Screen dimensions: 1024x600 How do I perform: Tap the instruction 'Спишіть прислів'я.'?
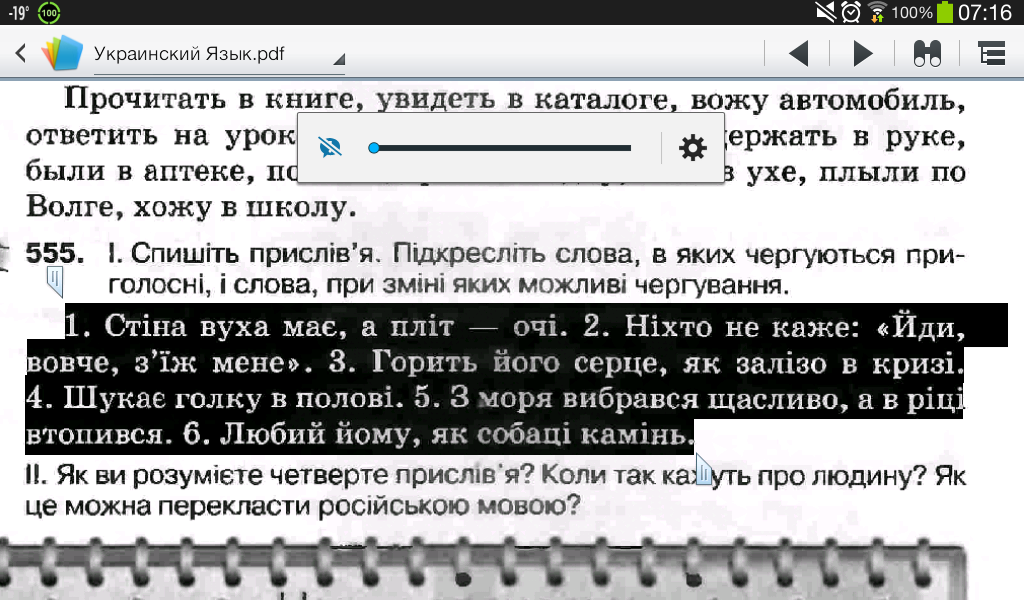point(254,253)
